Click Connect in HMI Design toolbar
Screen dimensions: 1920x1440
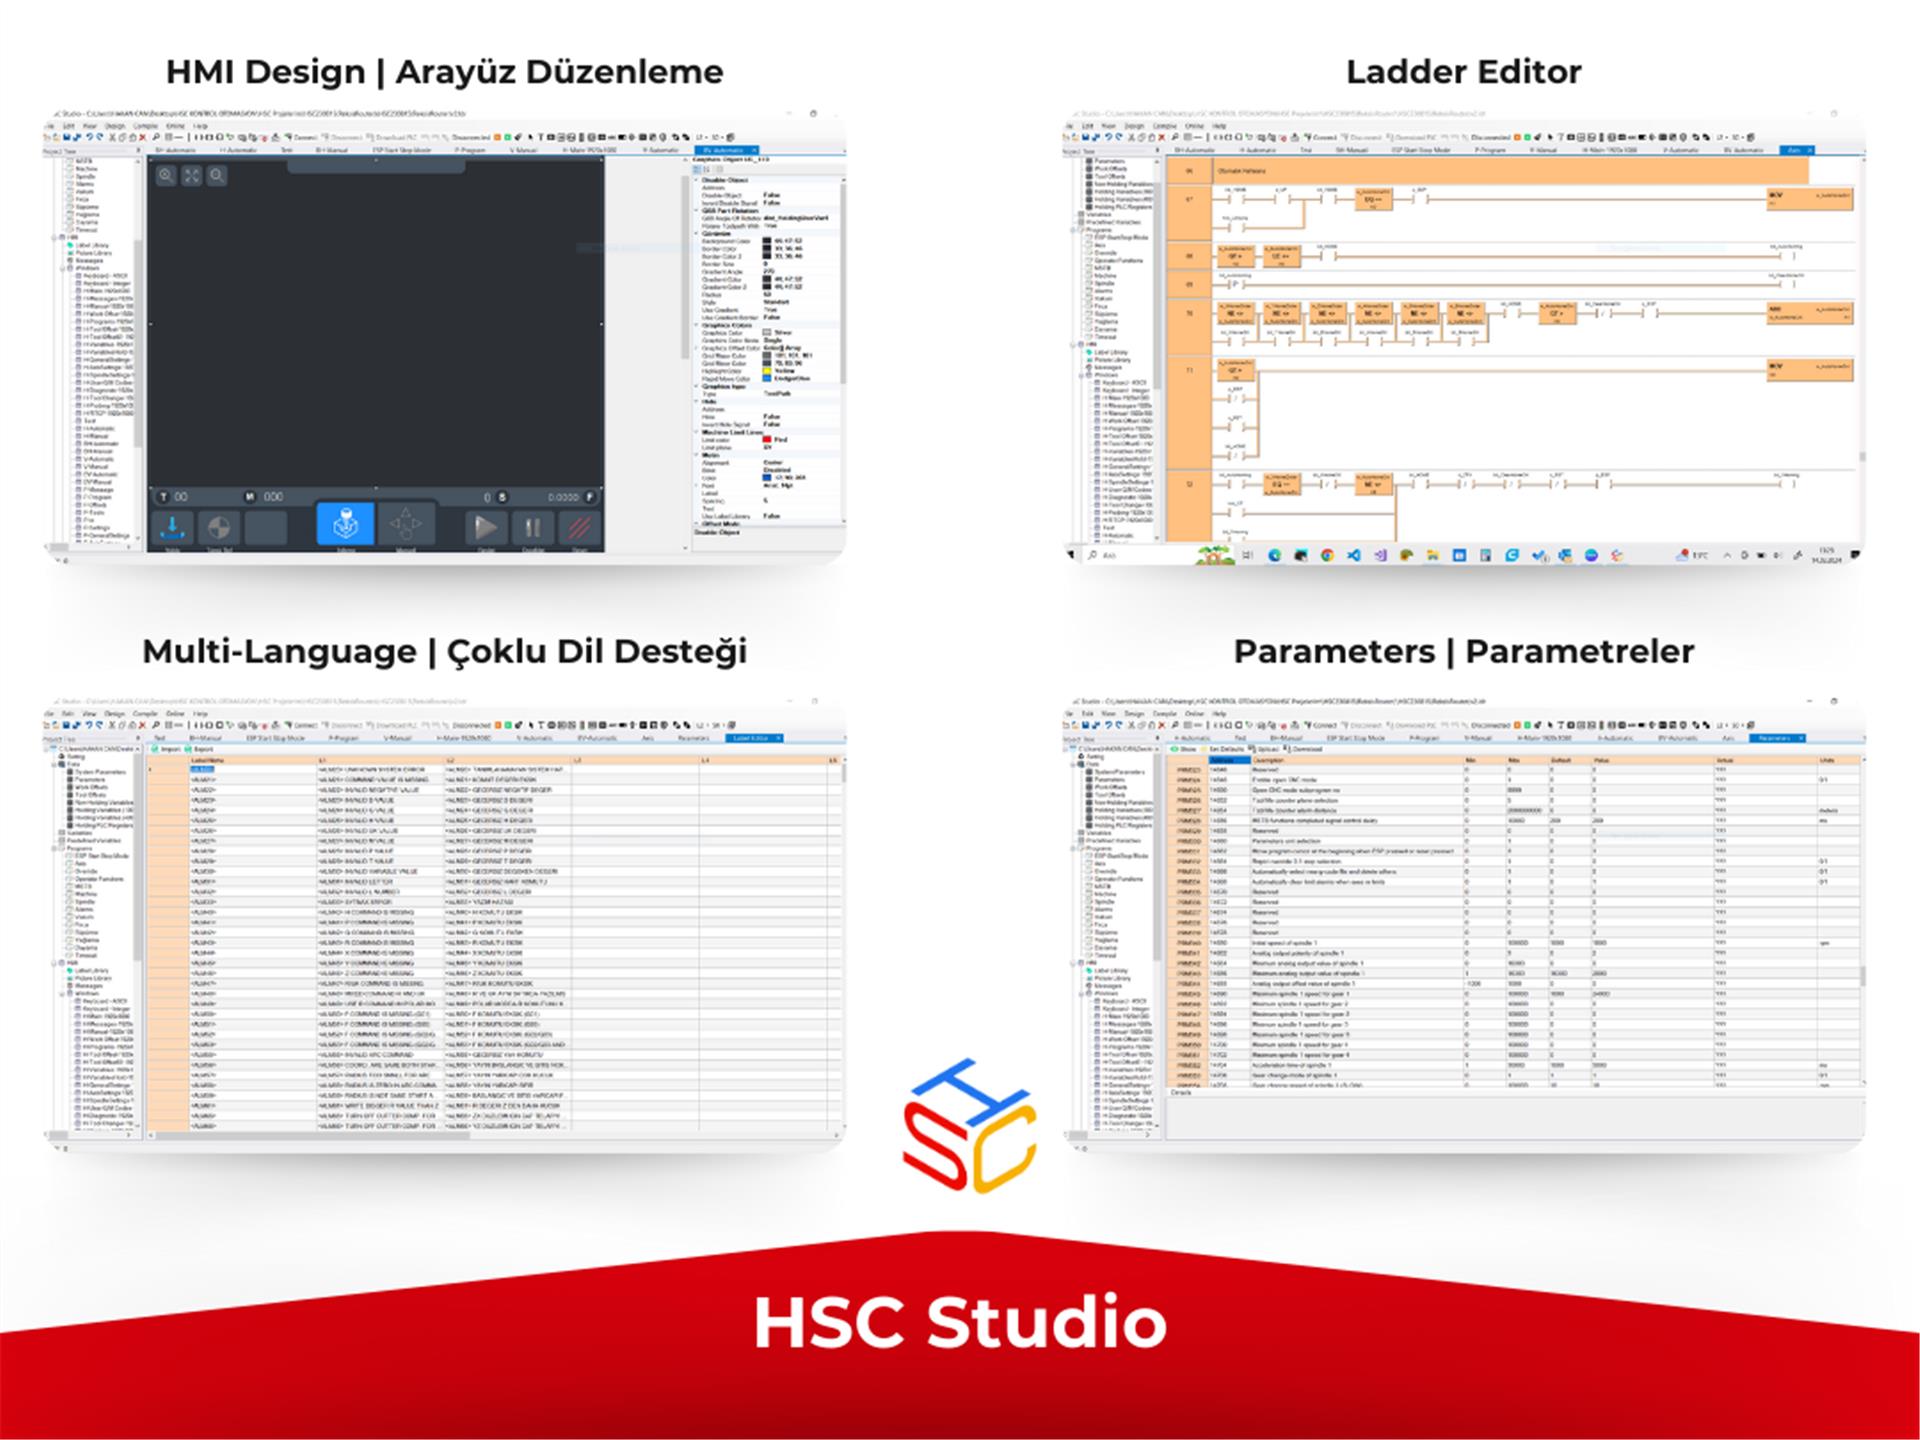tap(300, 137)
